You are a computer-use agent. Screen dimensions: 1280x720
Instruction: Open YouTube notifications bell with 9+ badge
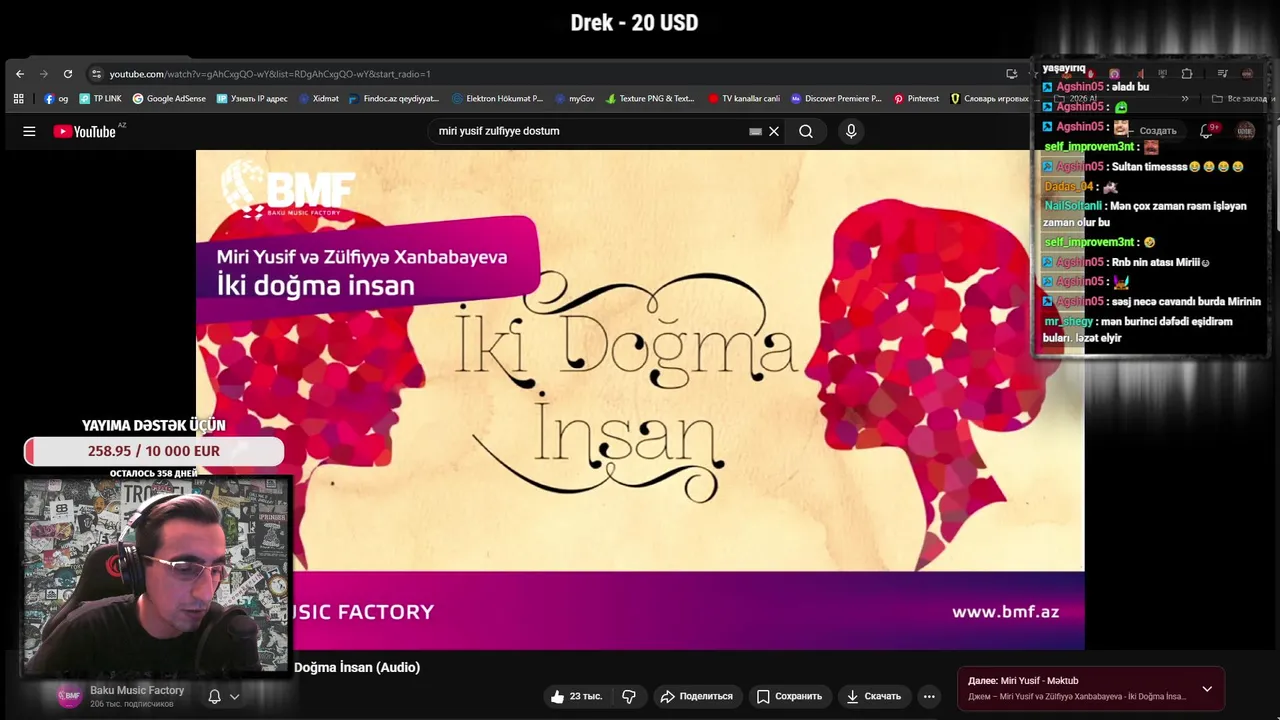[1207, 131]
